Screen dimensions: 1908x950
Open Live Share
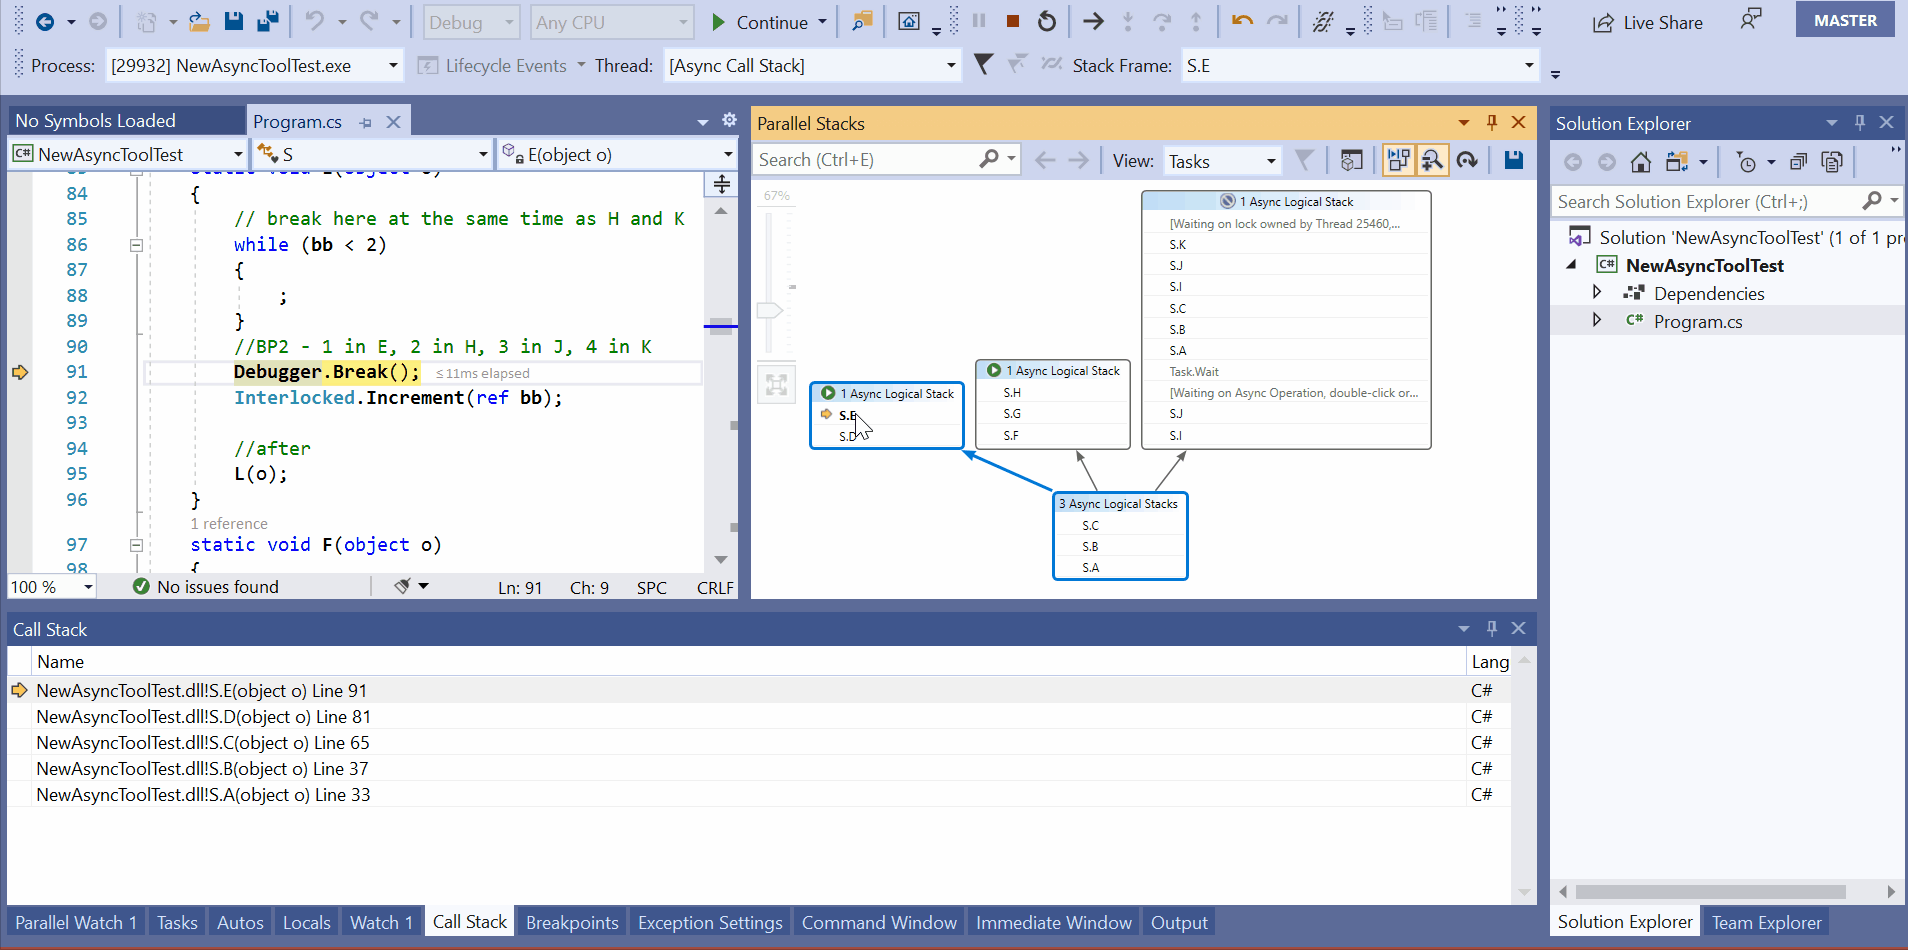click(1648, 22)
